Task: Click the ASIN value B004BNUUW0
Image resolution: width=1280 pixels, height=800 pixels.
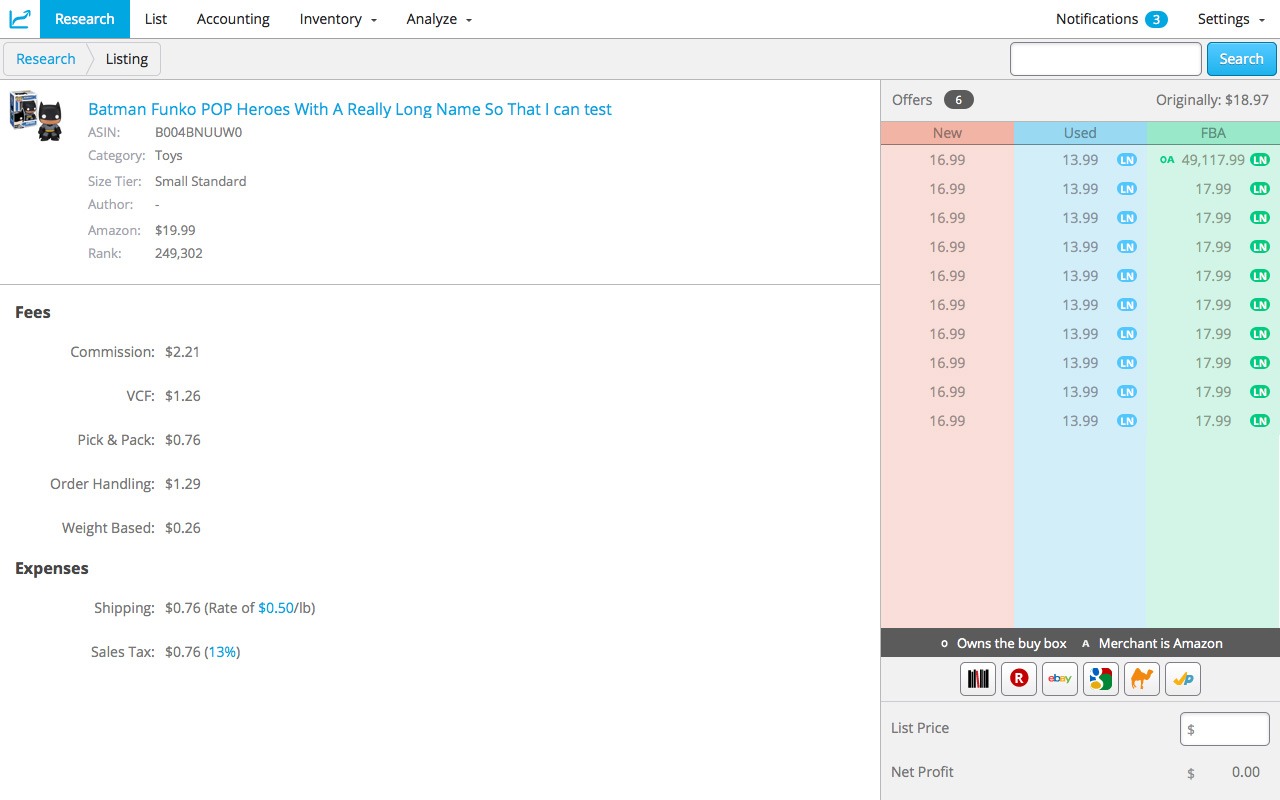Action: click(198, 132)
